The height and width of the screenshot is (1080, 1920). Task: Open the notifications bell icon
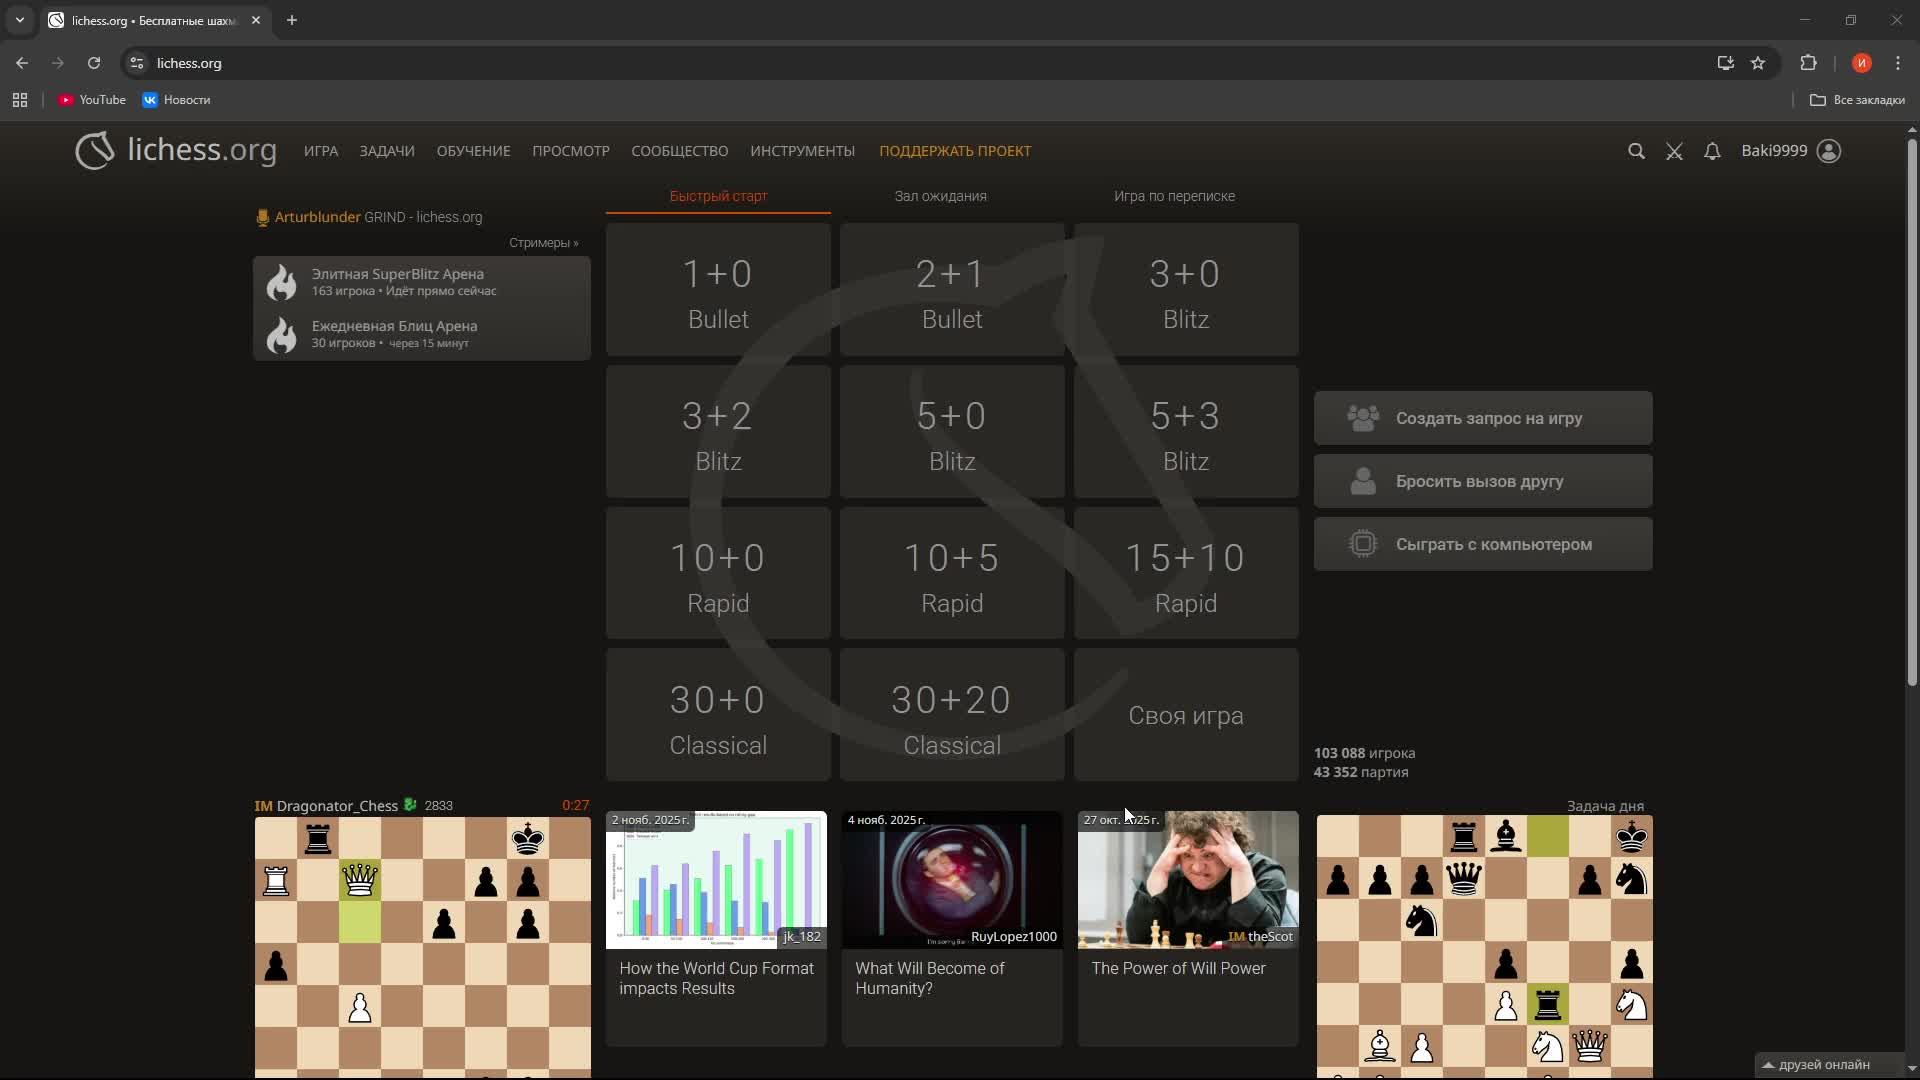pyautogui.click(x=1712, y=151)
